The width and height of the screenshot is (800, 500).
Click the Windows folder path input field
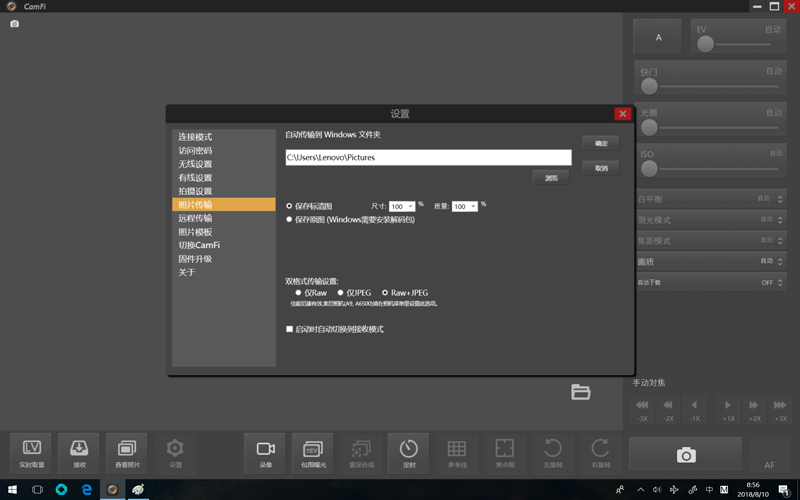point(428,157)
